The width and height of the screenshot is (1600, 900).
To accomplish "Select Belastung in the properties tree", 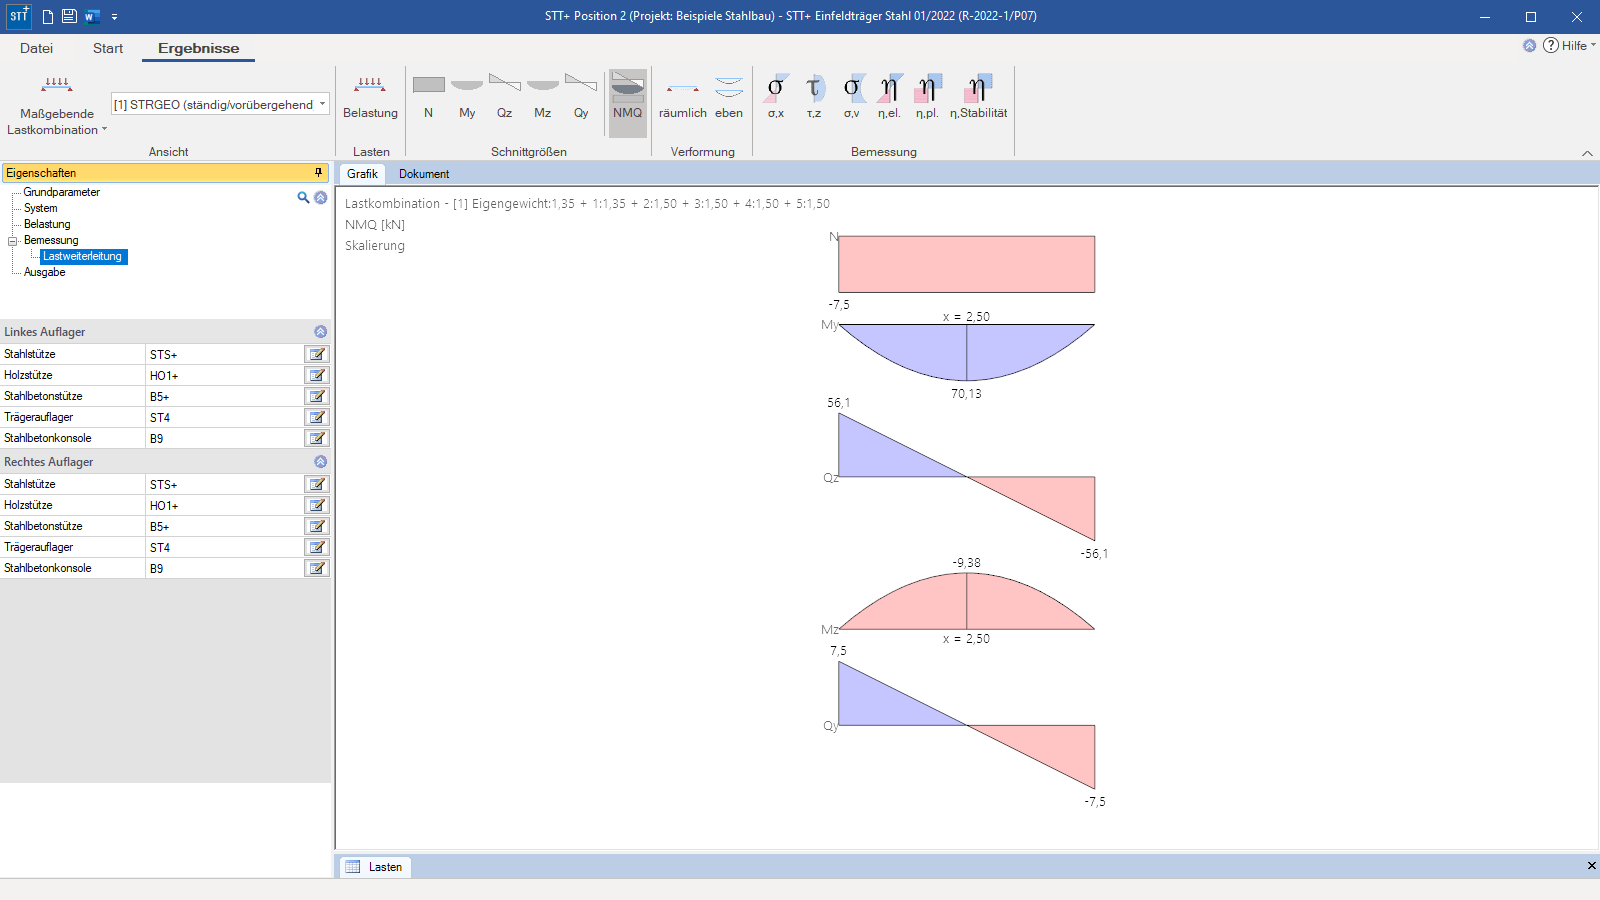I will click(x=47, y=224).
